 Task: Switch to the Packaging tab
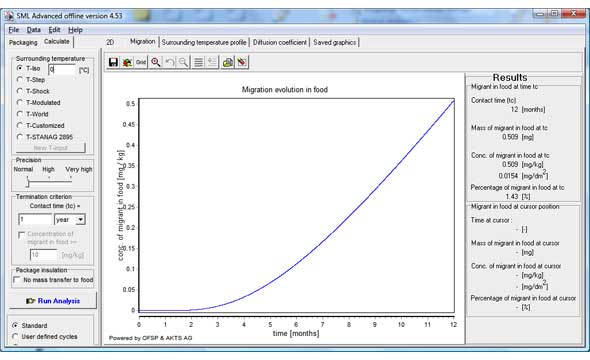click(23, 42)
